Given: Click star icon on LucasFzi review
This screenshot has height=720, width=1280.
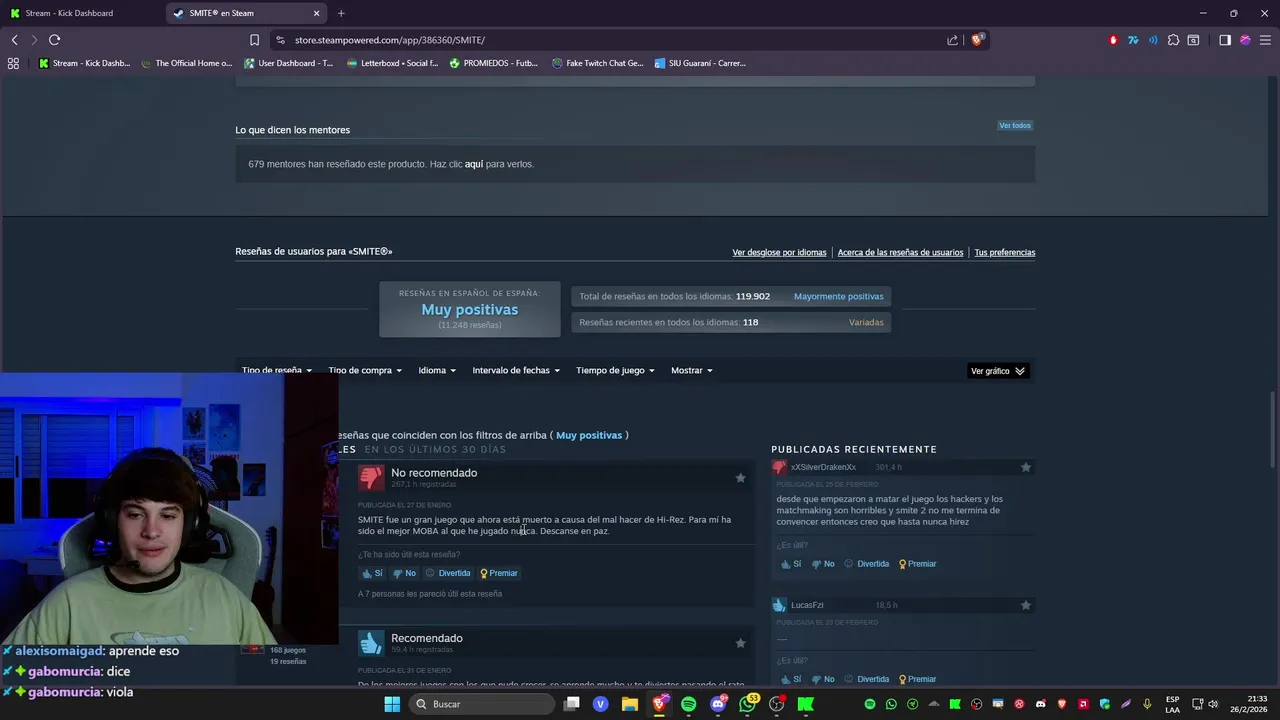Looking at the screenshot, I should [1025, 605].
